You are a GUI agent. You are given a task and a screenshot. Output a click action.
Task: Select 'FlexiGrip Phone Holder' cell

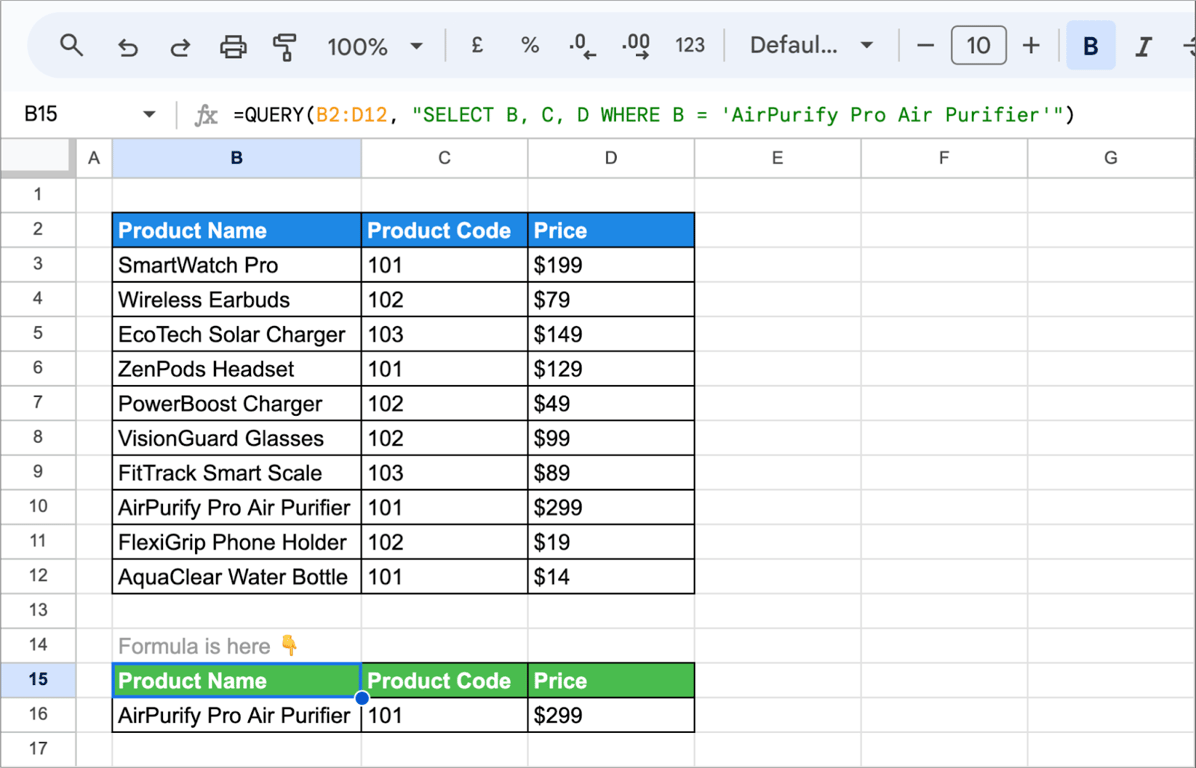pos(236,542)
